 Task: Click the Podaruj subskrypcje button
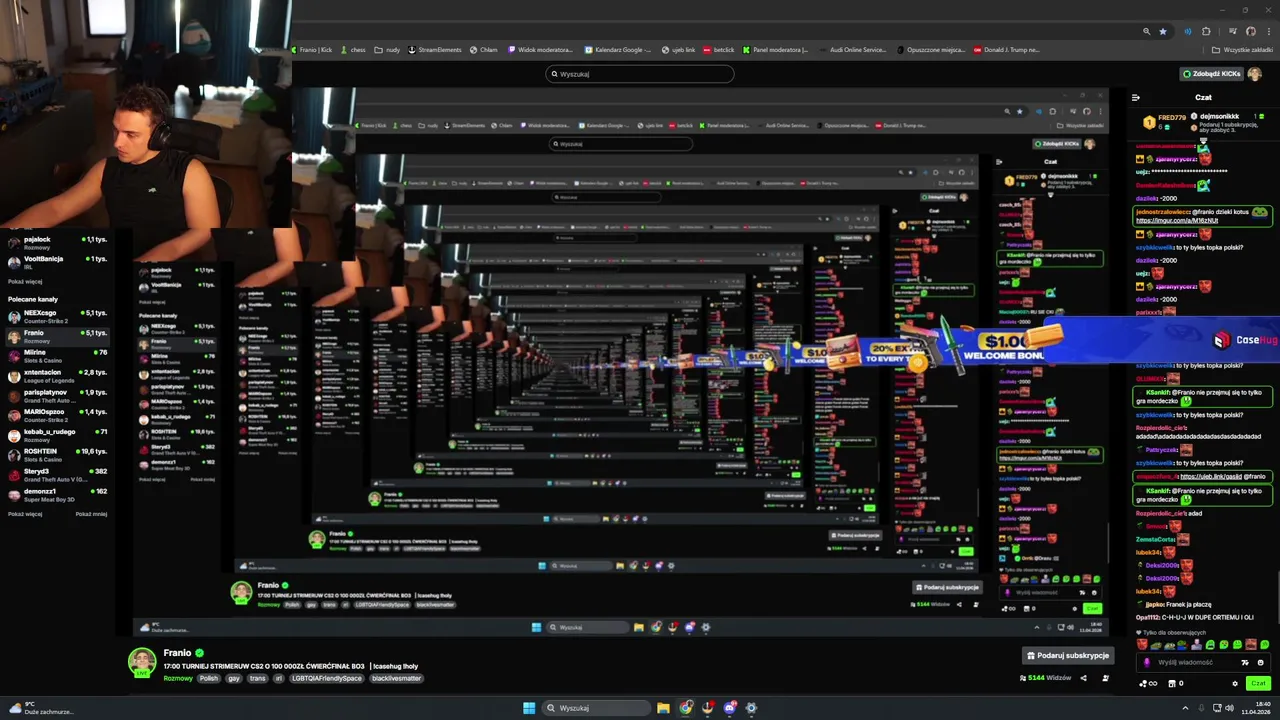1068,655
